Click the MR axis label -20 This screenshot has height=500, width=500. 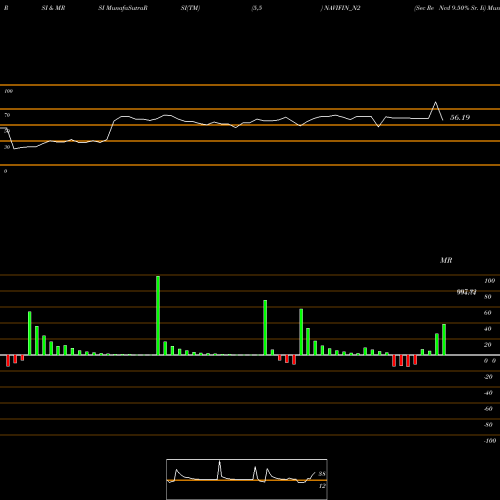(488, 377)
